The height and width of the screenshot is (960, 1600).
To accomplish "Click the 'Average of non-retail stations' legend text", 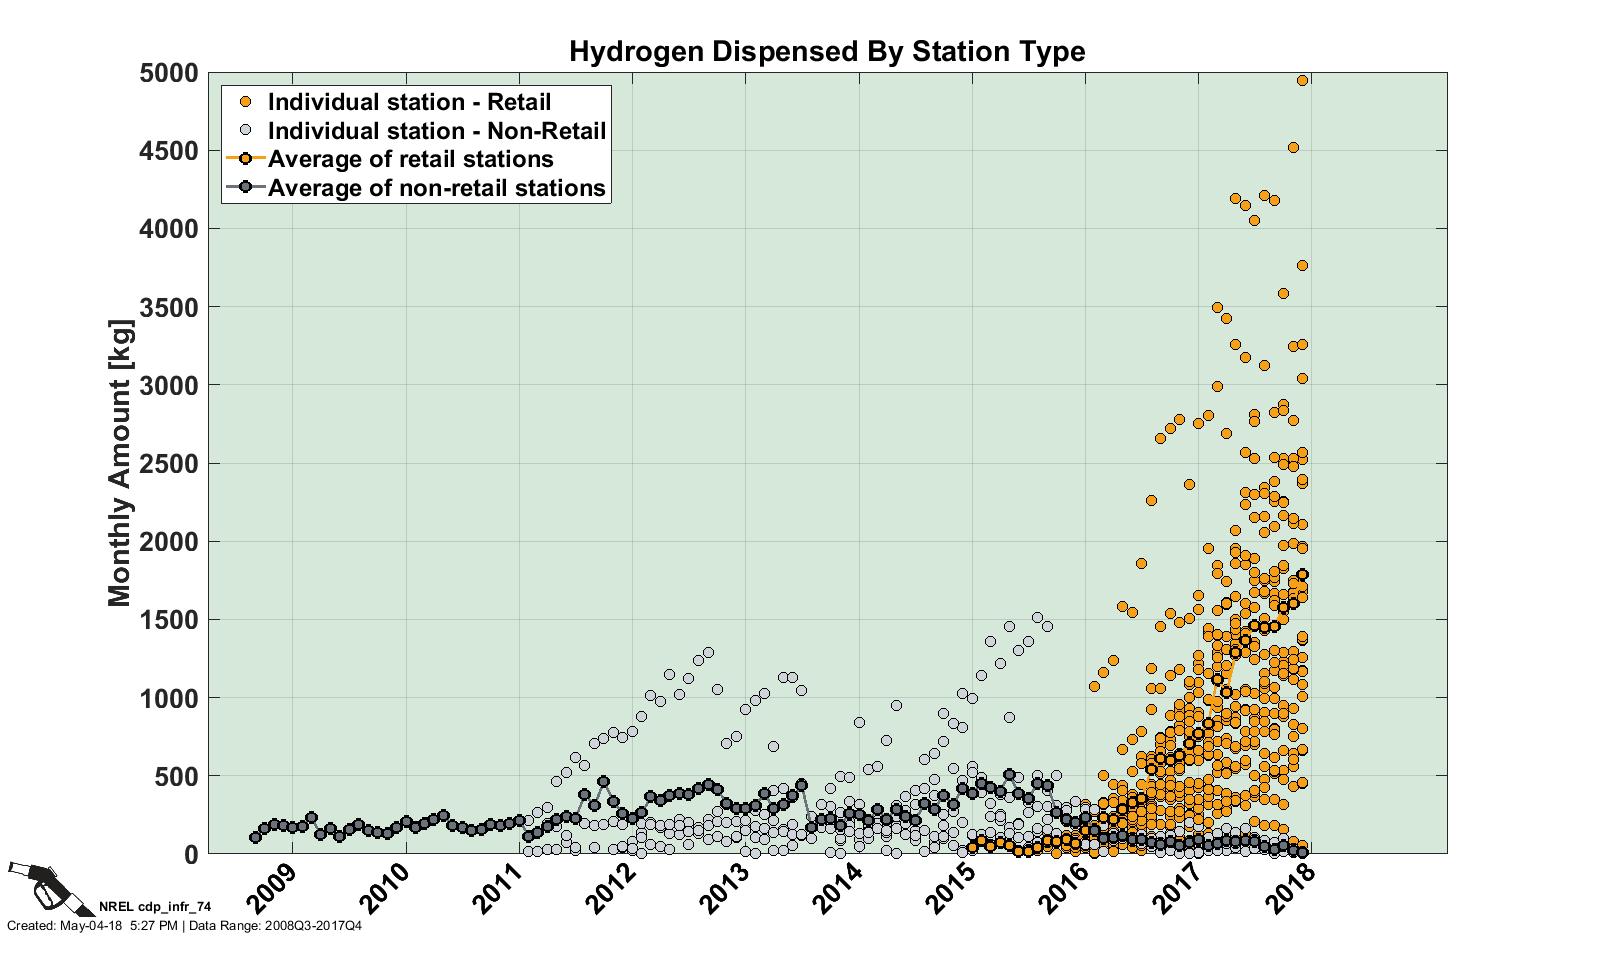I will [x=437, y=188].
